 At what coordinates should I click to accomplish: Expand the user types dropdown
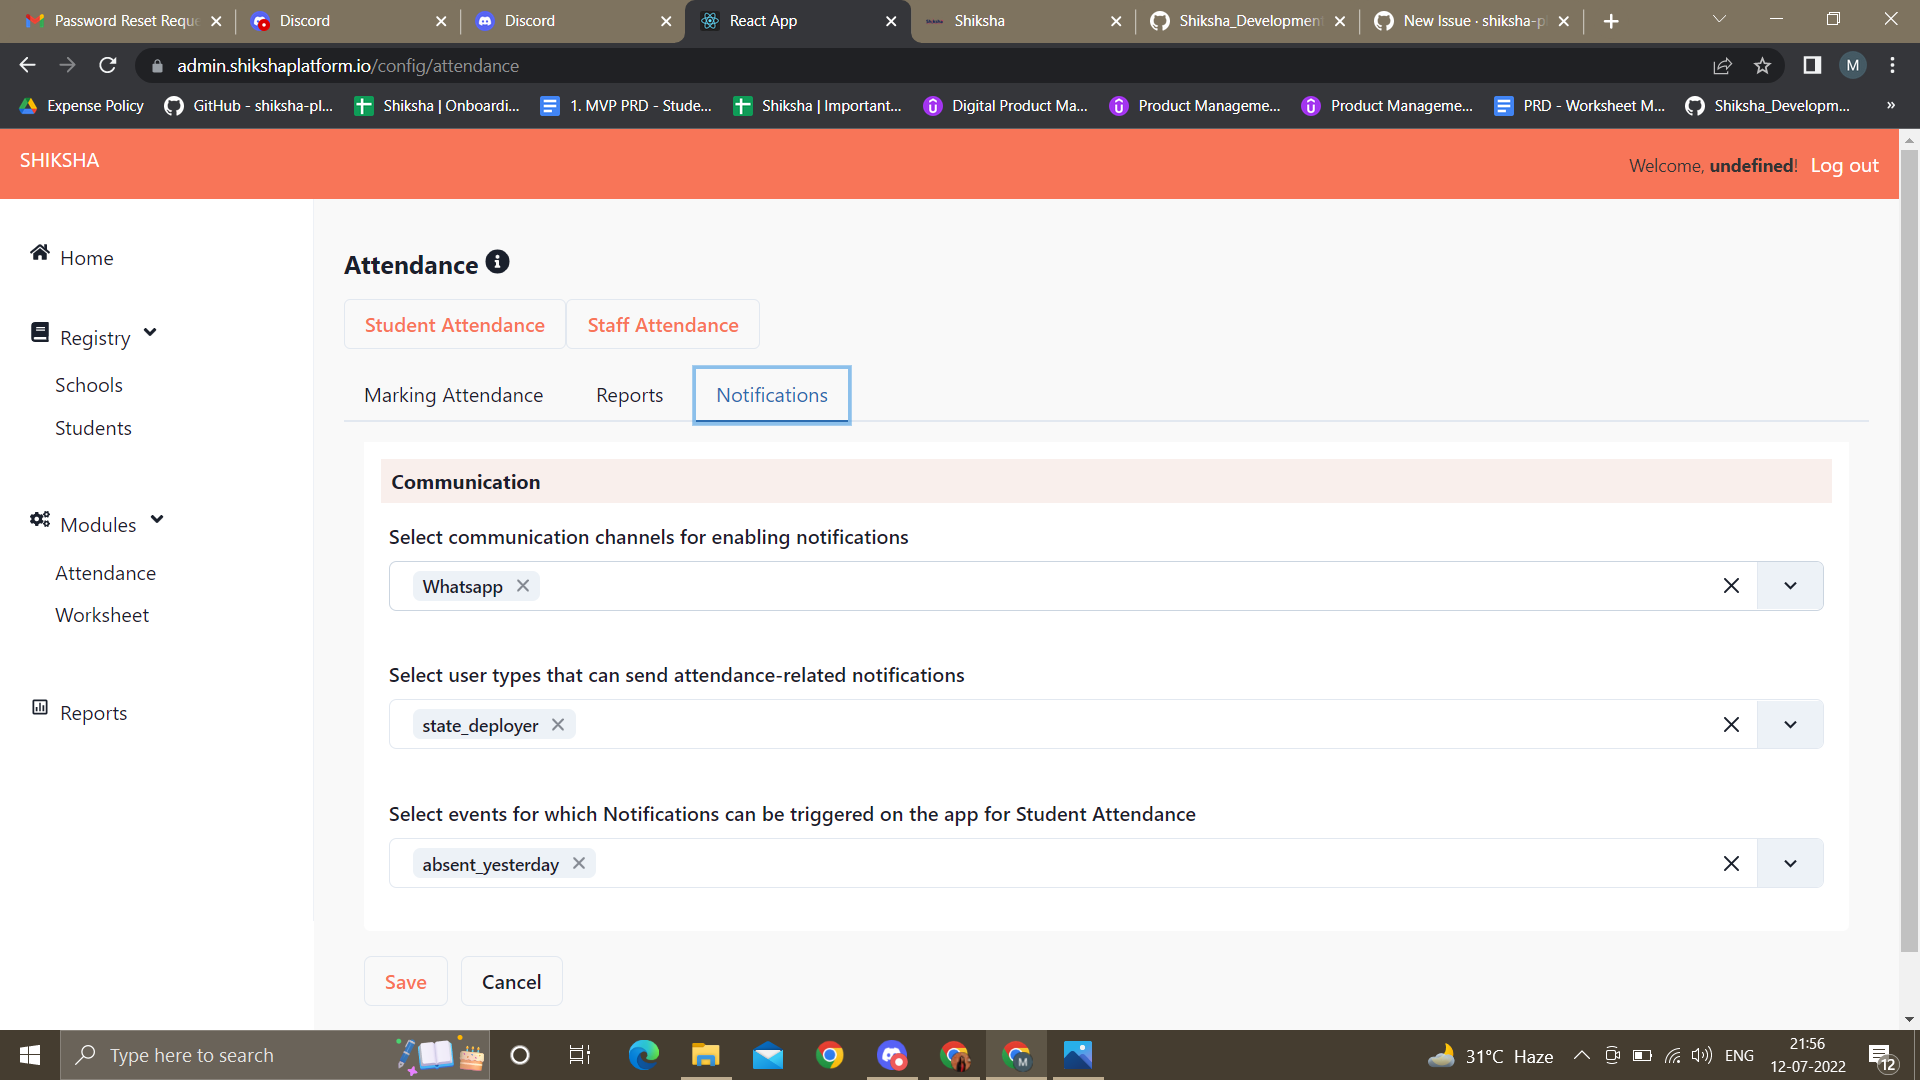coord(1789,724)
